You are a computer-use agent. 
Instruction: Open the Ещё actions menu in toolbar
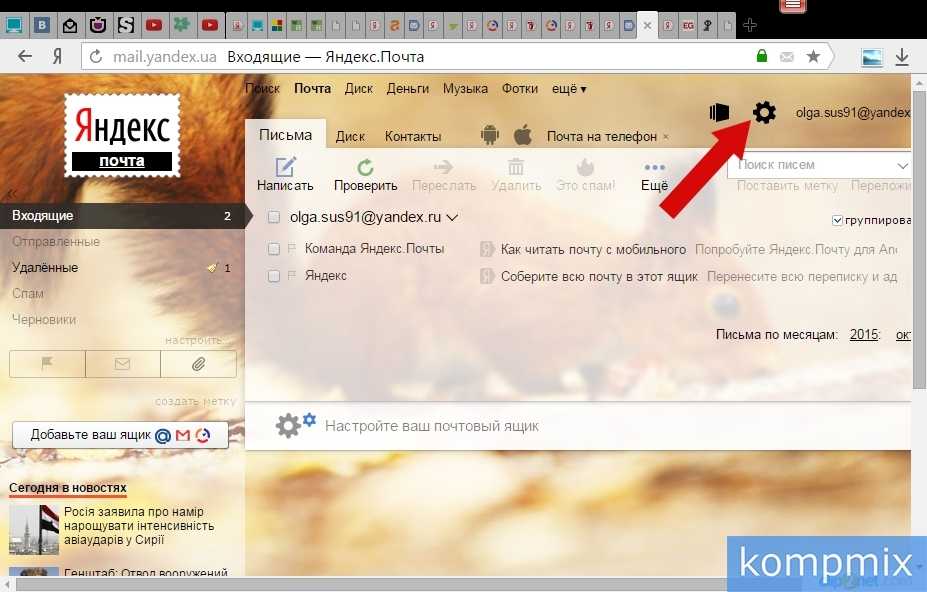click(654, 175)
